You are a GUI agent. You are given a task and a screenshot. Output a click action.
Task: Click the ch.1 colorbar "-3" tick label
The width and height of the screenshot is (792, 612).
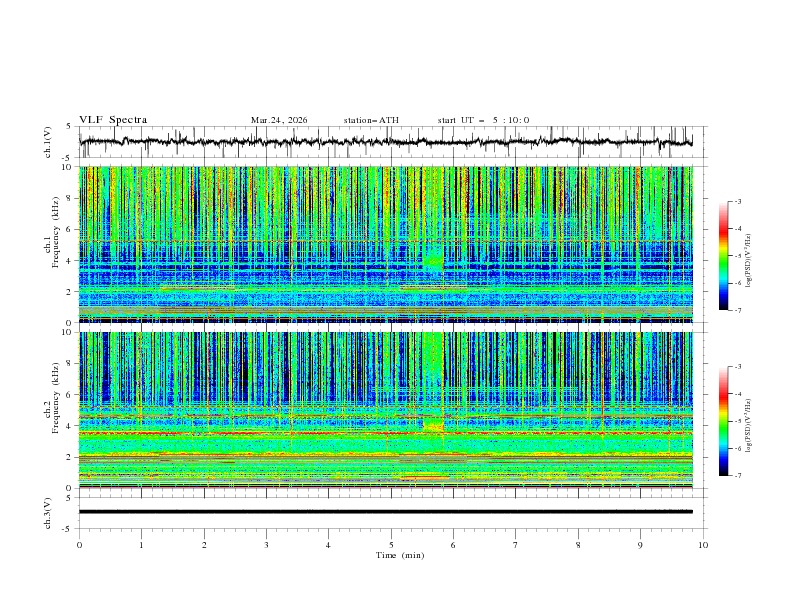coord(737,201)
